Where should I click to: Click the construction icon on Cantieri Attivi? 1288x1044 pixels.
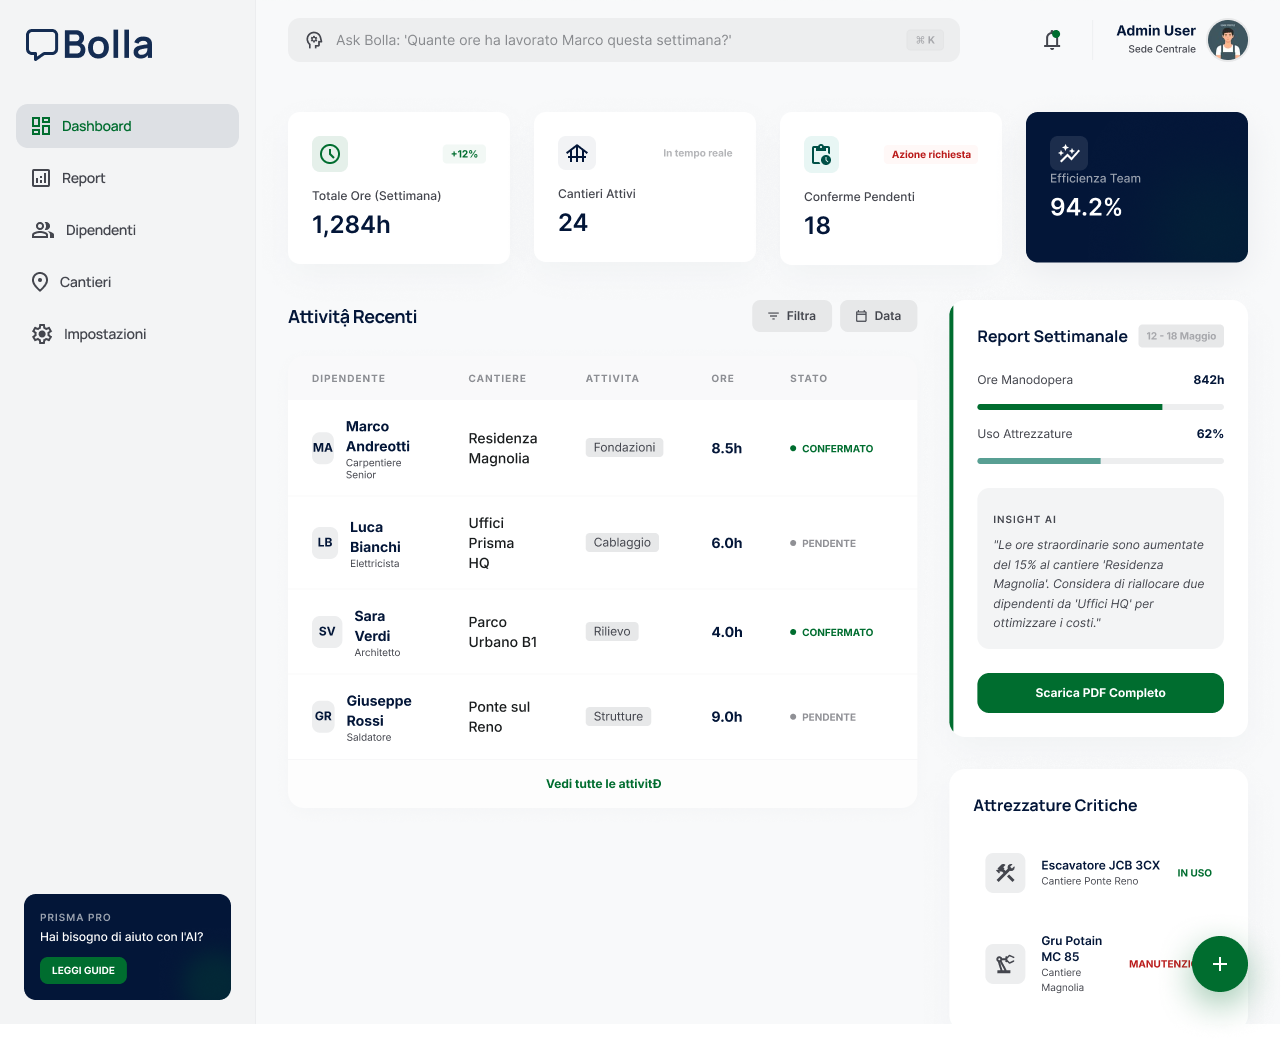(577, 153)
